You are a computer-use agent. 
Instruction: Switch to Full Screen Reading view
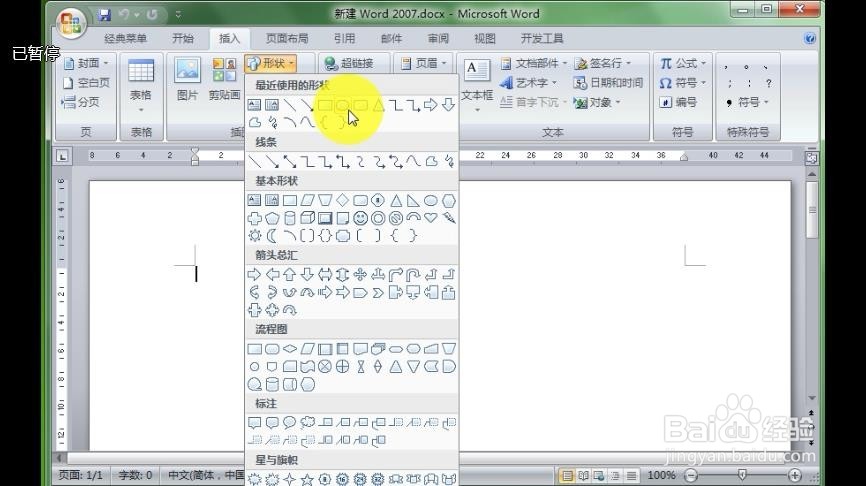coord(583,475)
